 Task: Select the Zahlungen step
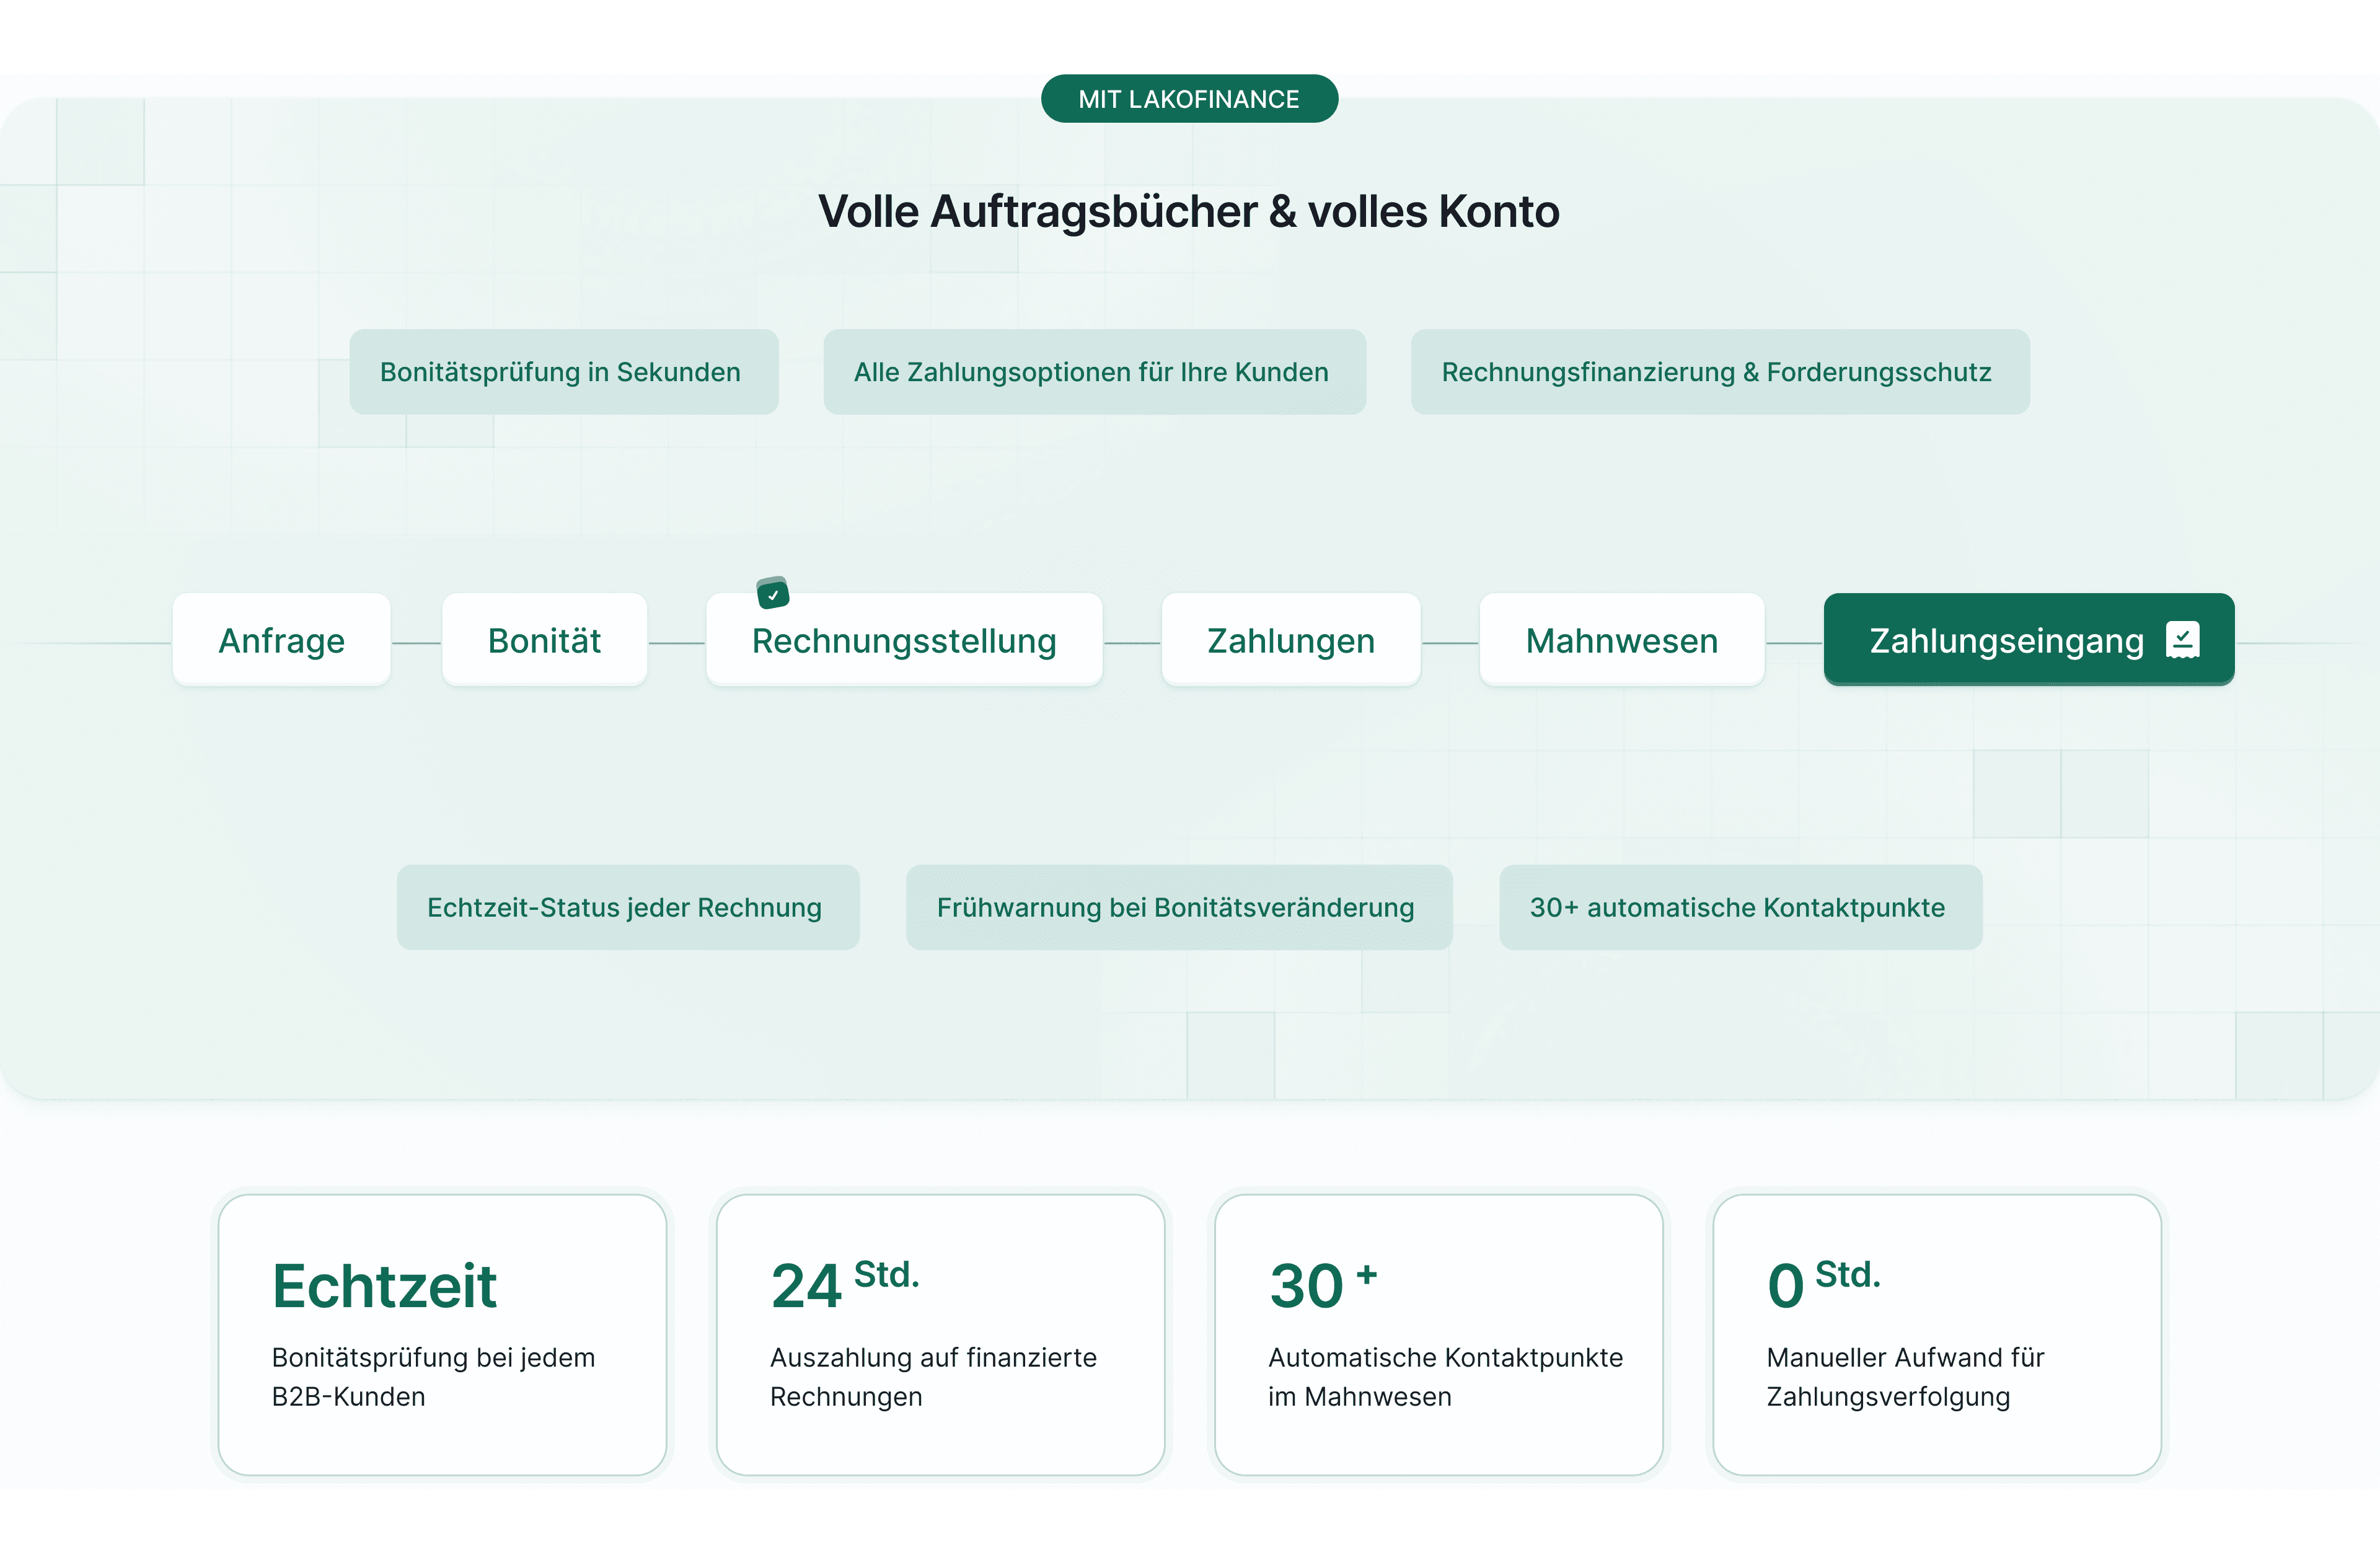[1291, 640]
